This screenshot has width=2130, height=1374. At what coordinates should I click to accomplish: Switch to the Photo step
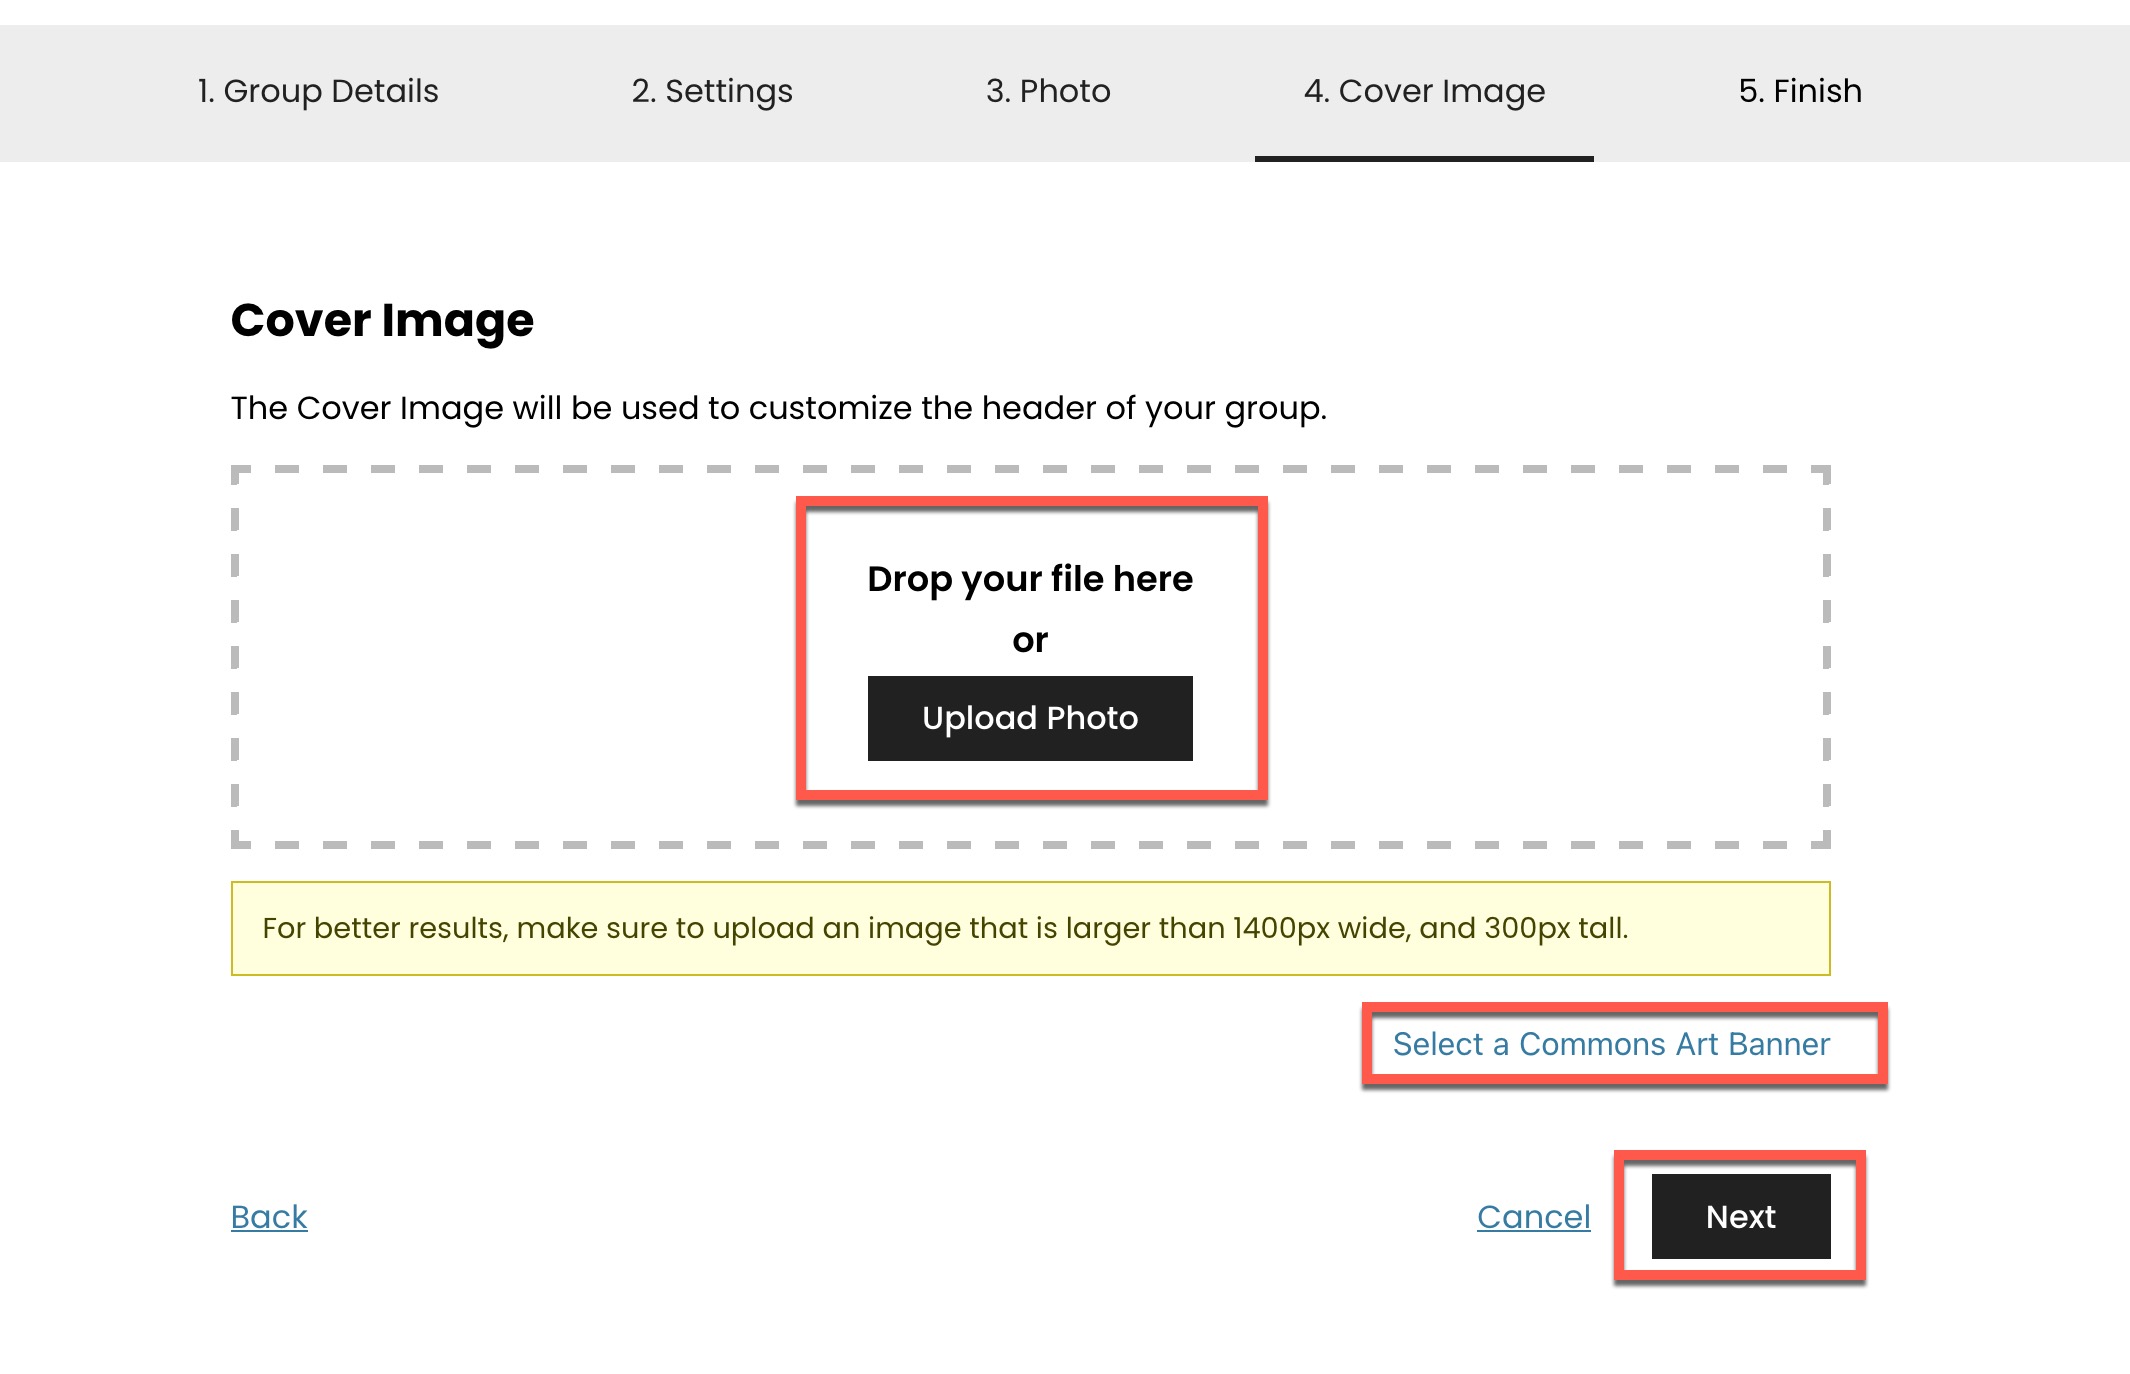(1047, 91)
